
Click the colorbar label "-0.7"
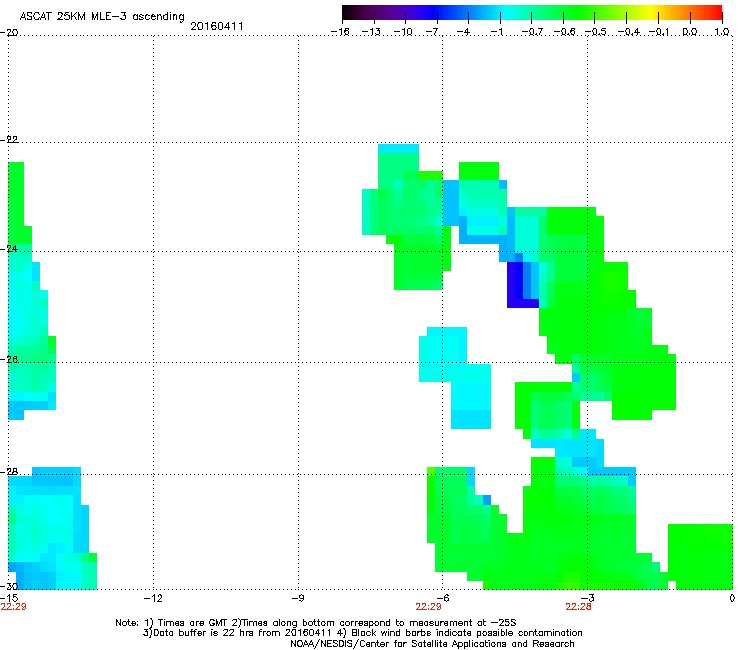coord(532,32)
